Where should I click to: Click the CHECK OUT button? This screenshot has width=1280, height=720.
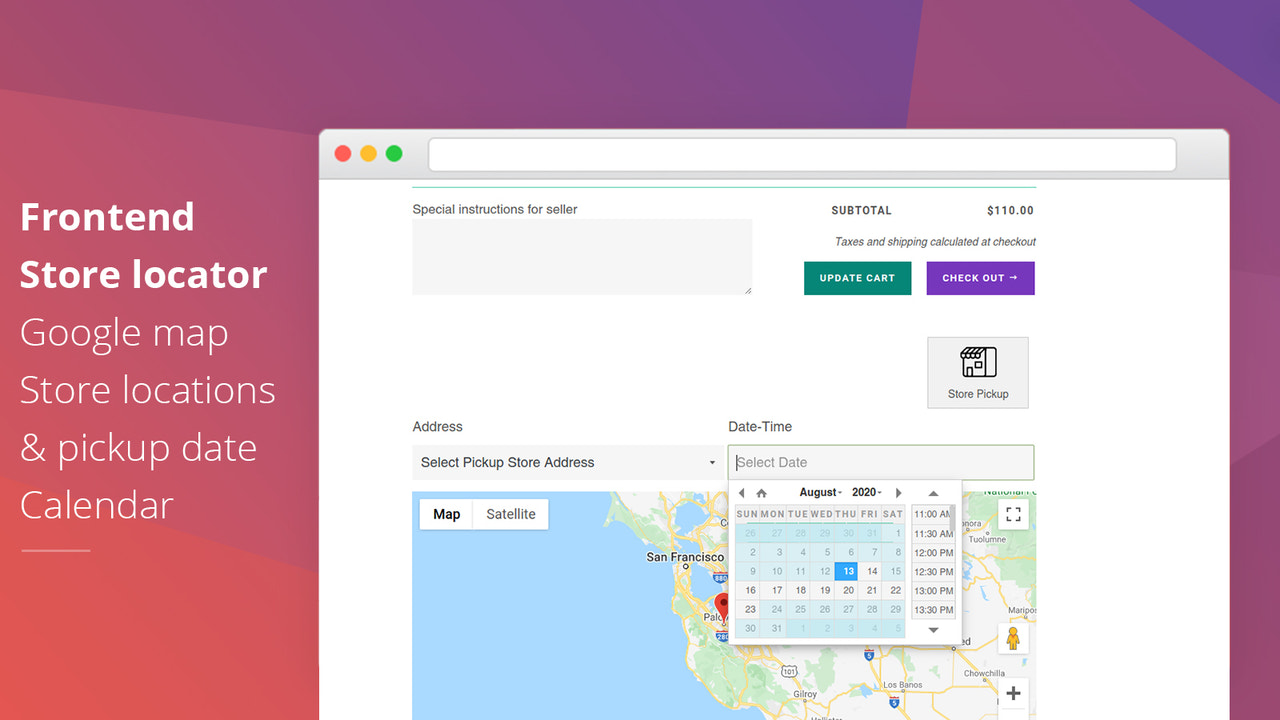pyautogui.click(x=980, y=278)
